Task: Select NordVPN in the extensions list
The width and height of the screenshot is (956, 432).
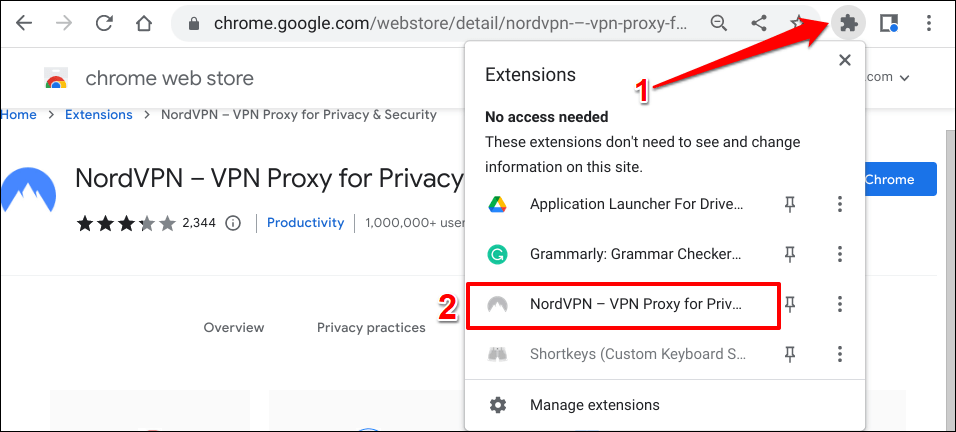Action: pyautogui.click(x=636, y=304)
